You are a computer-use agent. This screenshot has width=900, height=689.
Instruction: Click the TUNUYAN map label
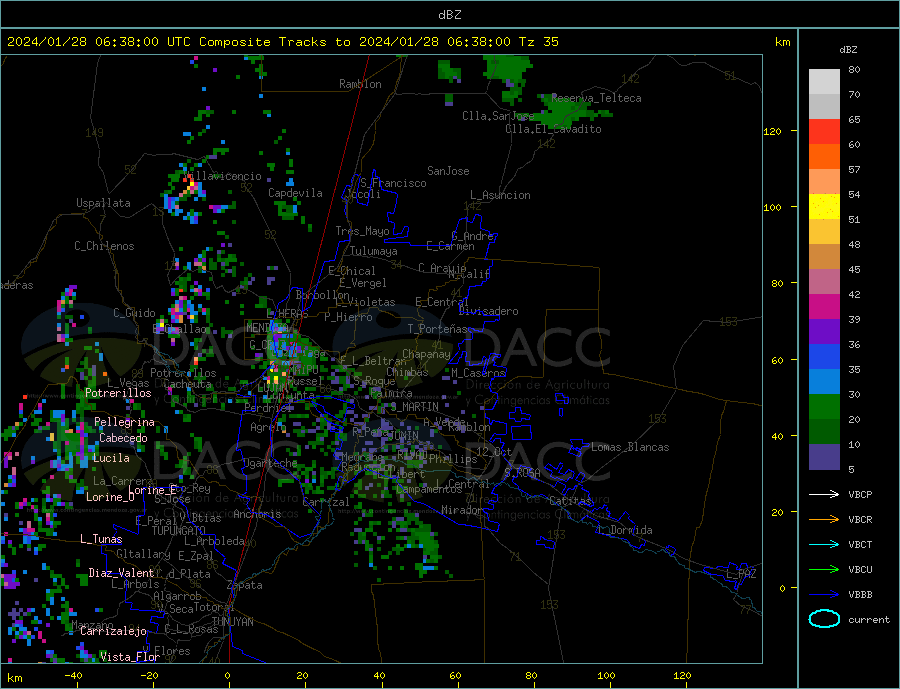(x=232, y=622)
